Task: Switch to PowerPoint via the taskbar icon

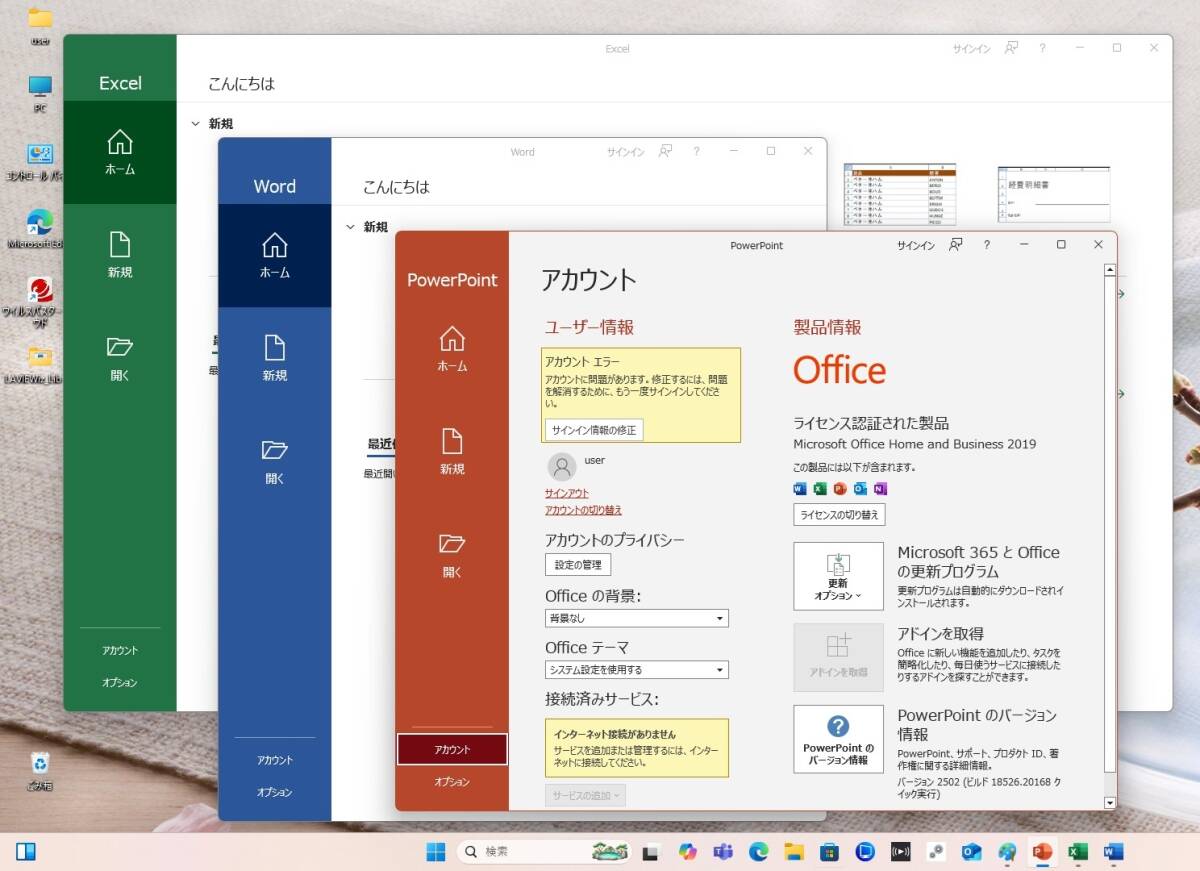Action: (1042, 852)
